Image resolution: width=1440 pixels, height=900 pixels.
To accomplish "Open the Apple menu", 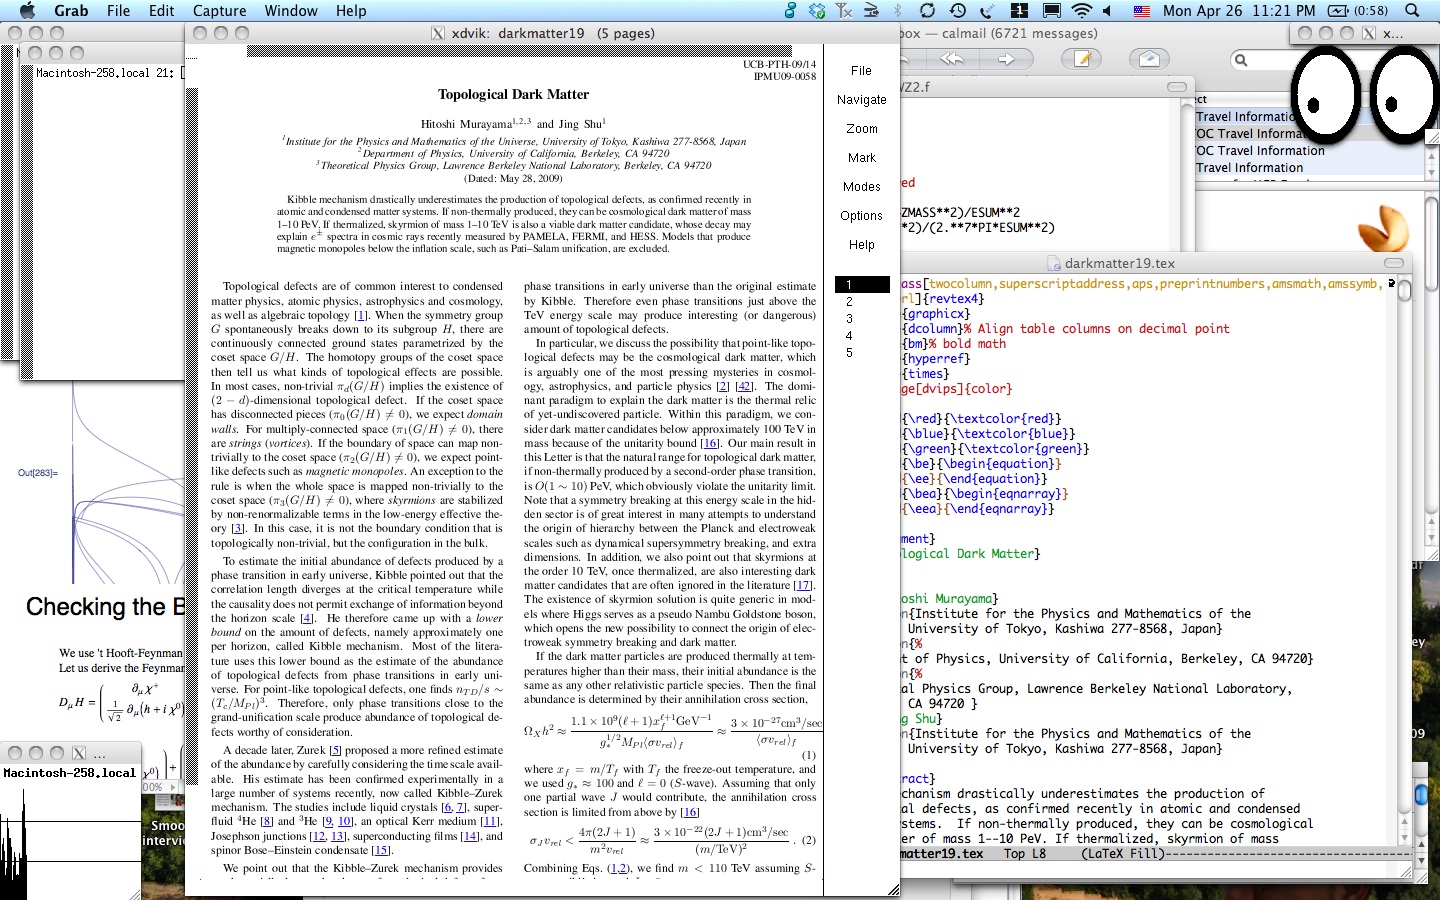I will click(x=27, y=10).
